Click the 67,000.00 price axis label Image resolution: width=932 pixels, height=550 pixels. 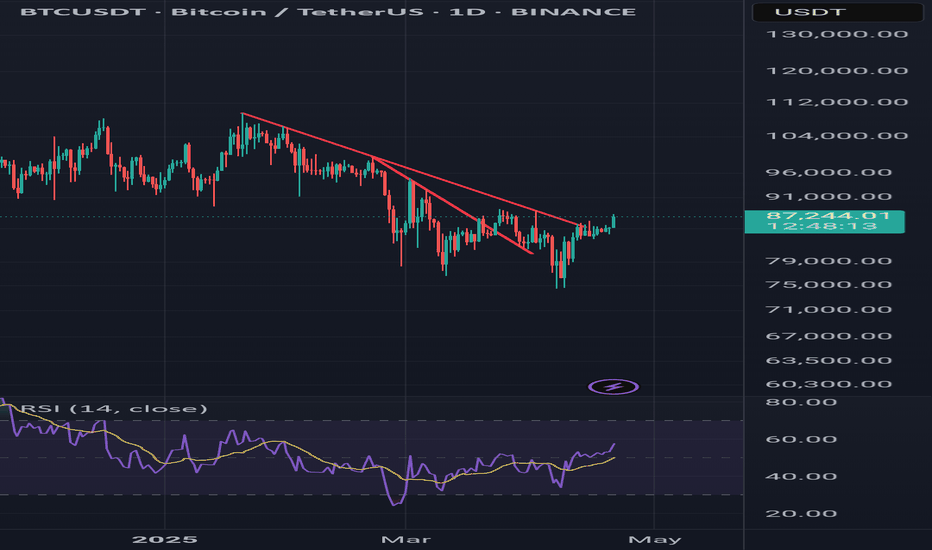pos(829,337)
